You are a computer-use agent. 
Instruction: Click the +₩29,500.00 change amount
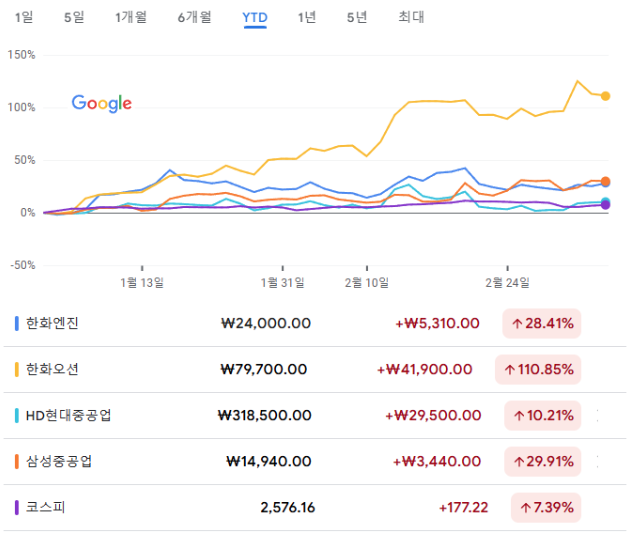433,416
